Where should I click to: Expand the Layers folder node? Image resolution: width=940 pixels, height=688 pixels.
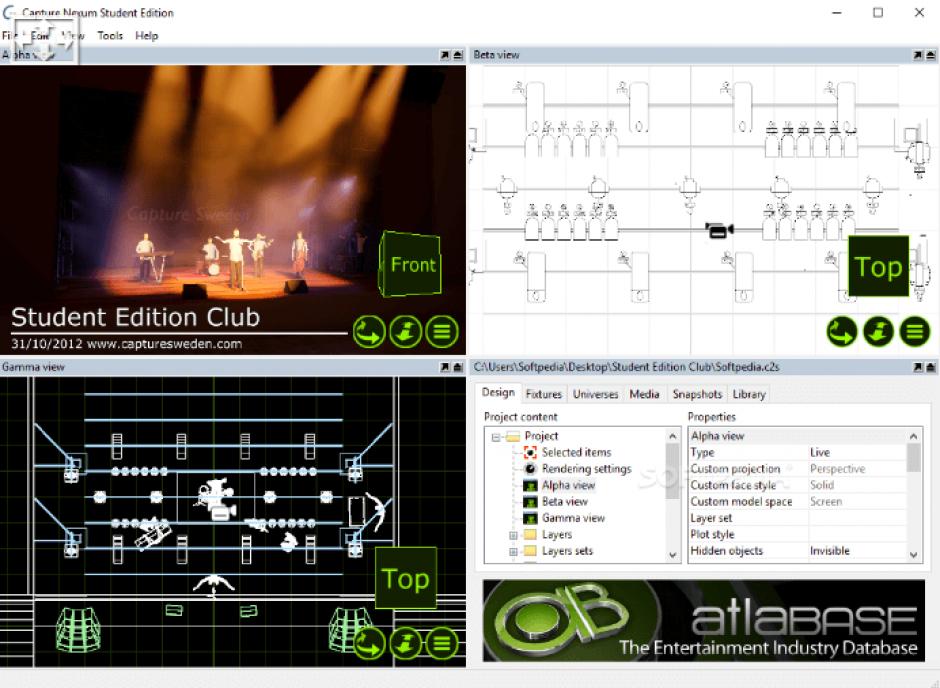513,535
